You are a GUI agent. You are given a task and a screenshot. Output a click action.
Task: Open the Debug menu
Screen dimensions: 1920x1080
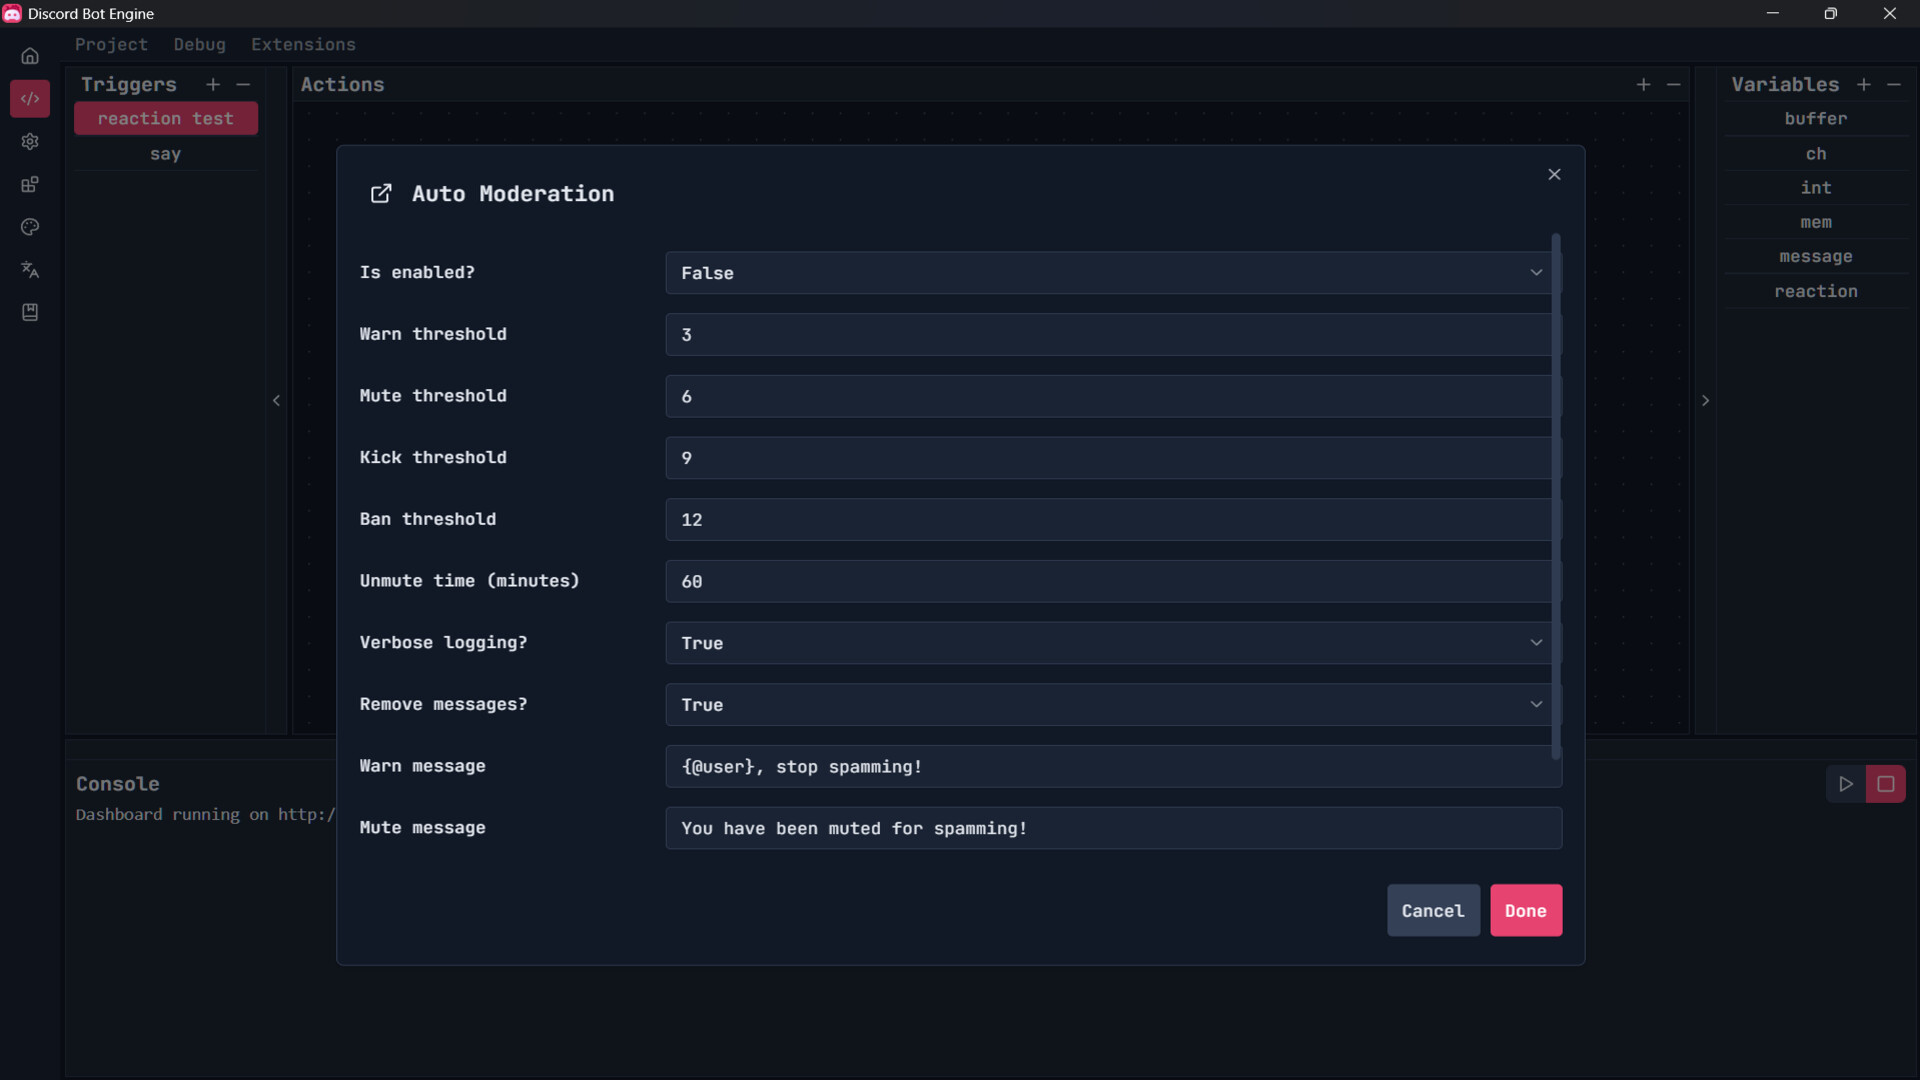pos(199,44)
